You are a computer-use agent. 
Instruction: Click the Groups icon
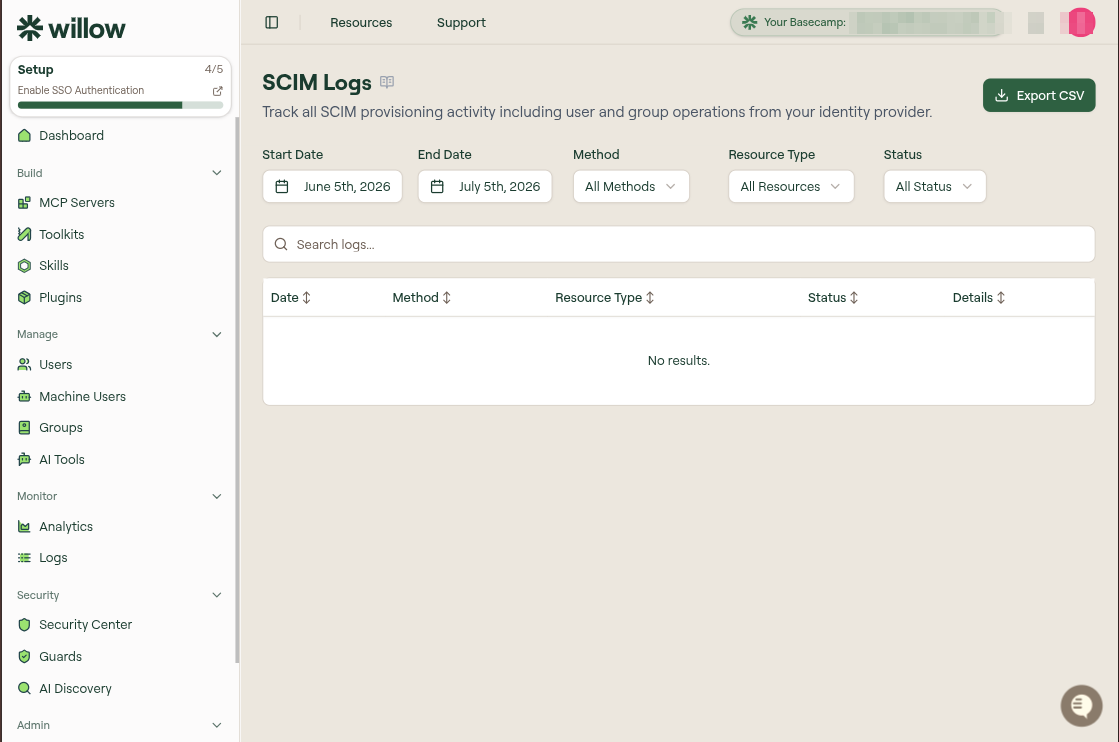pyautogui.click(x=24, y=427)
